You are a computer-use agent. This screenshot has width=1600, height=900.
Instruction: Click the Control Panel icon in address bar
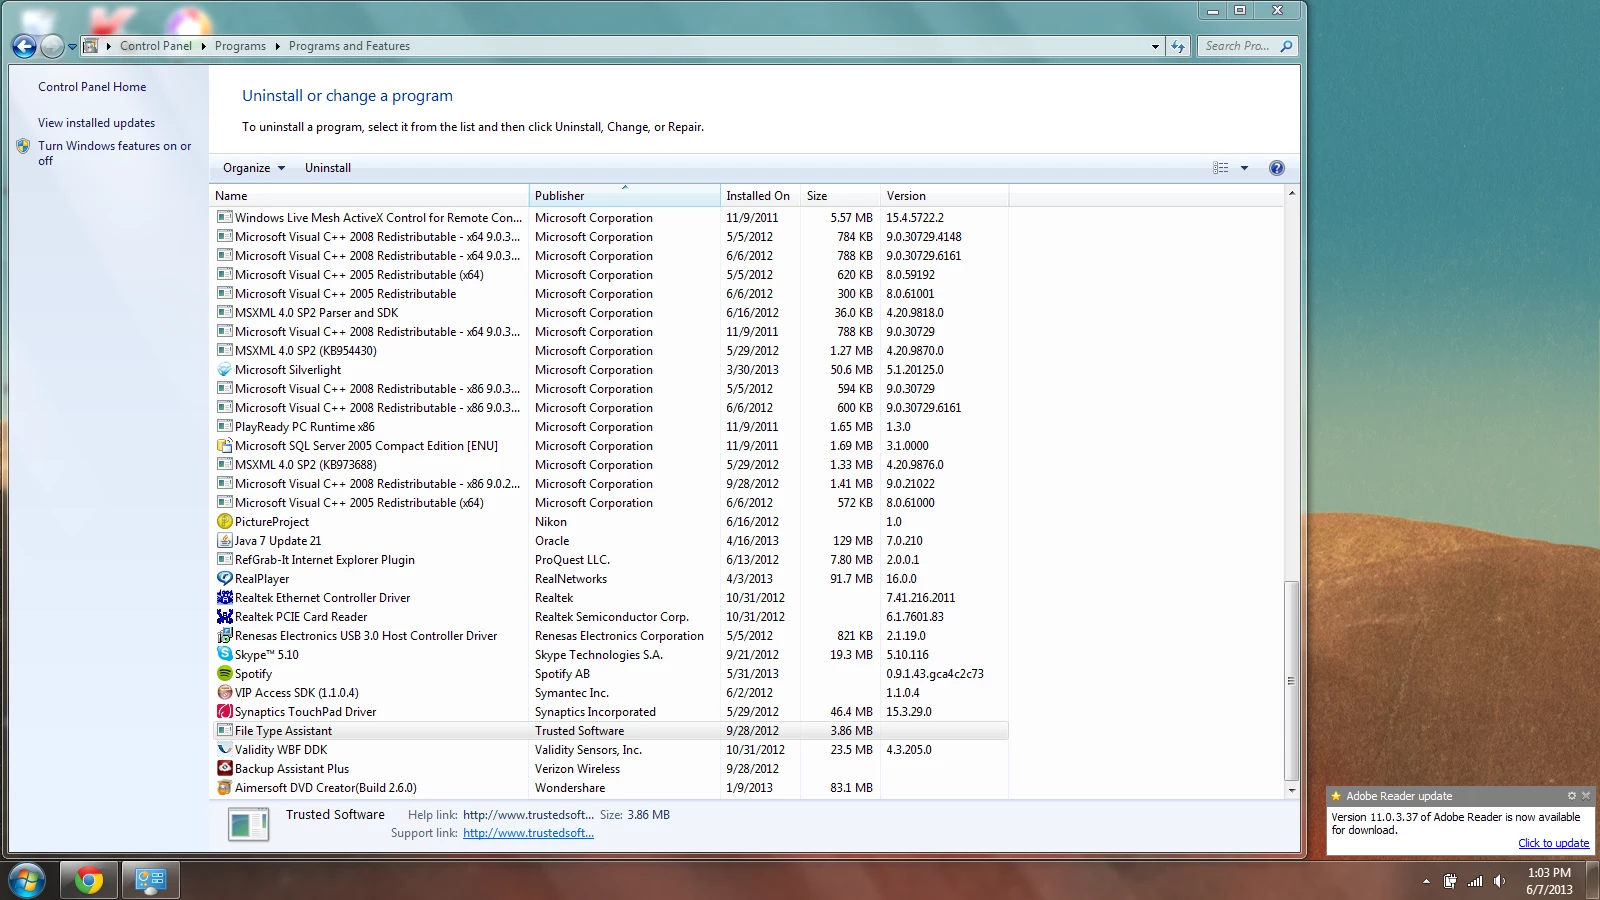(91, 46)
